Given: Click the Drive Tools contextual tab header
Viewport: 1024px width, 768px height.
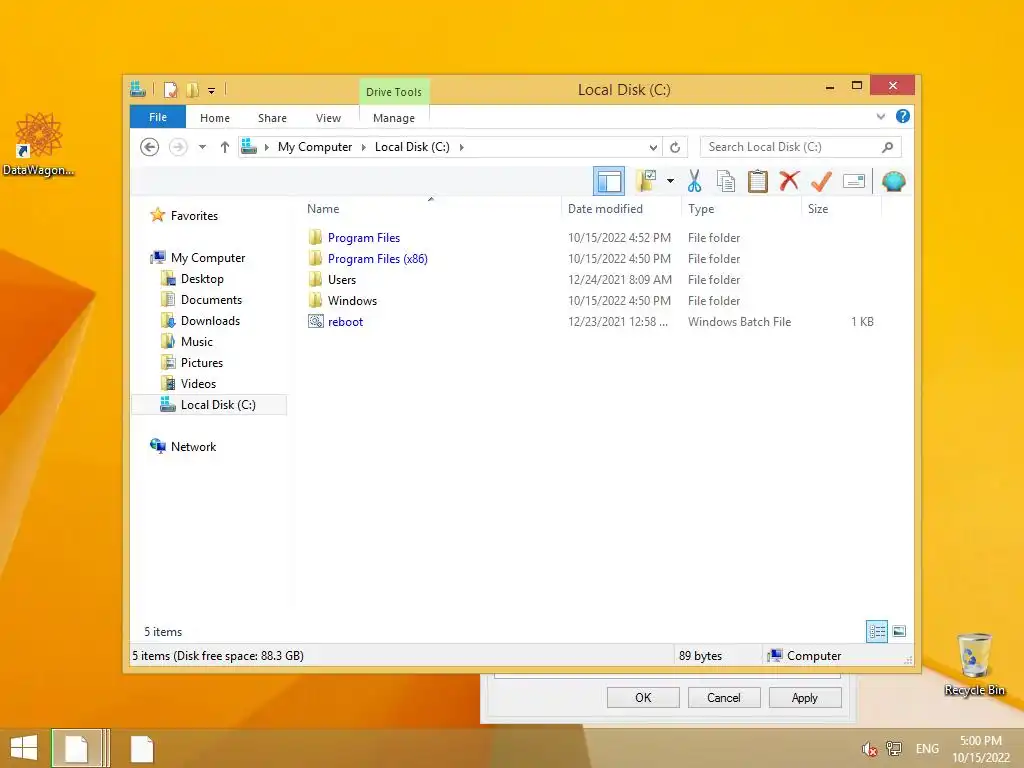Looking at the screenshot, I should pyautogui.click(x=394, y=91).
